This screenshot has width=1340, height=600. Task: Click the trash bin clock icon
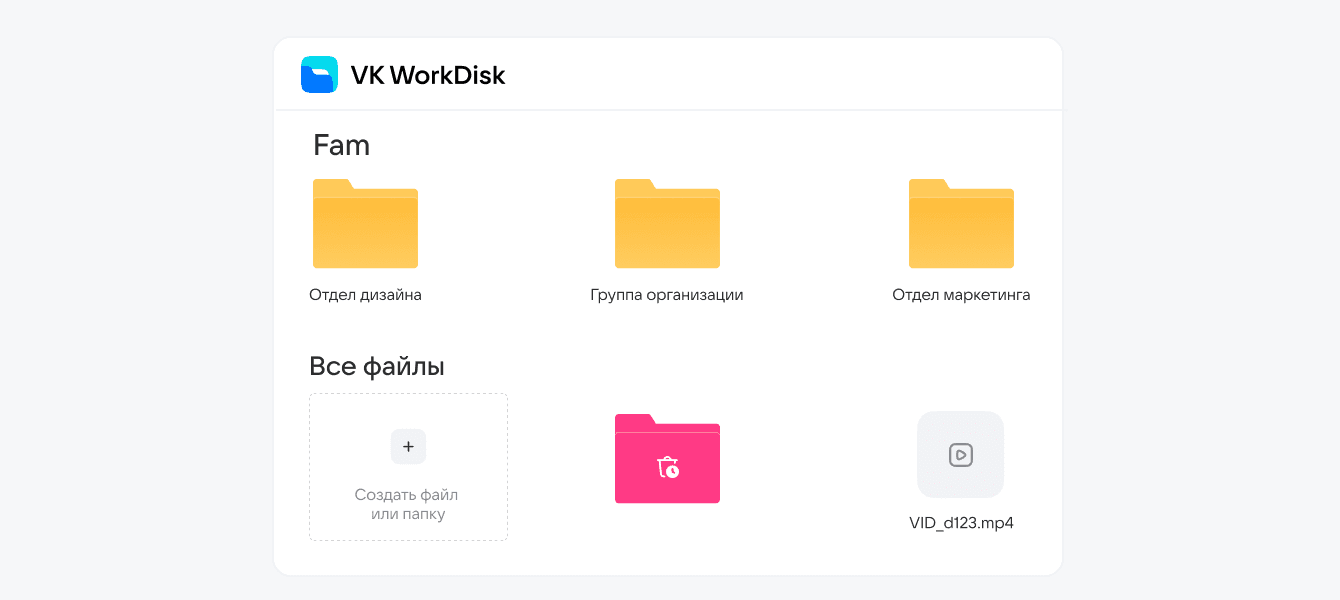pos(668,467)
